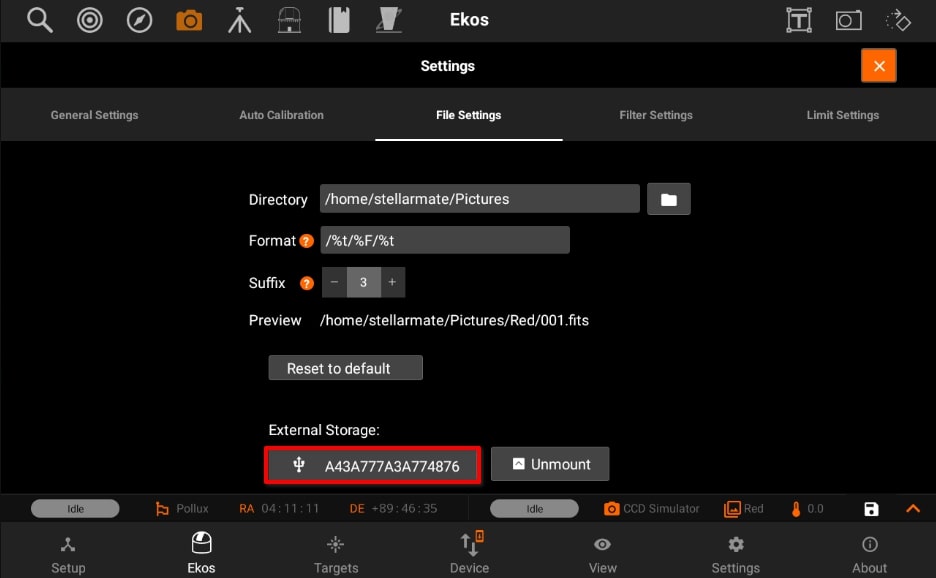936x578 pixels.
Task: Click the RA value 04:11:11
Action: pos(290,509)
